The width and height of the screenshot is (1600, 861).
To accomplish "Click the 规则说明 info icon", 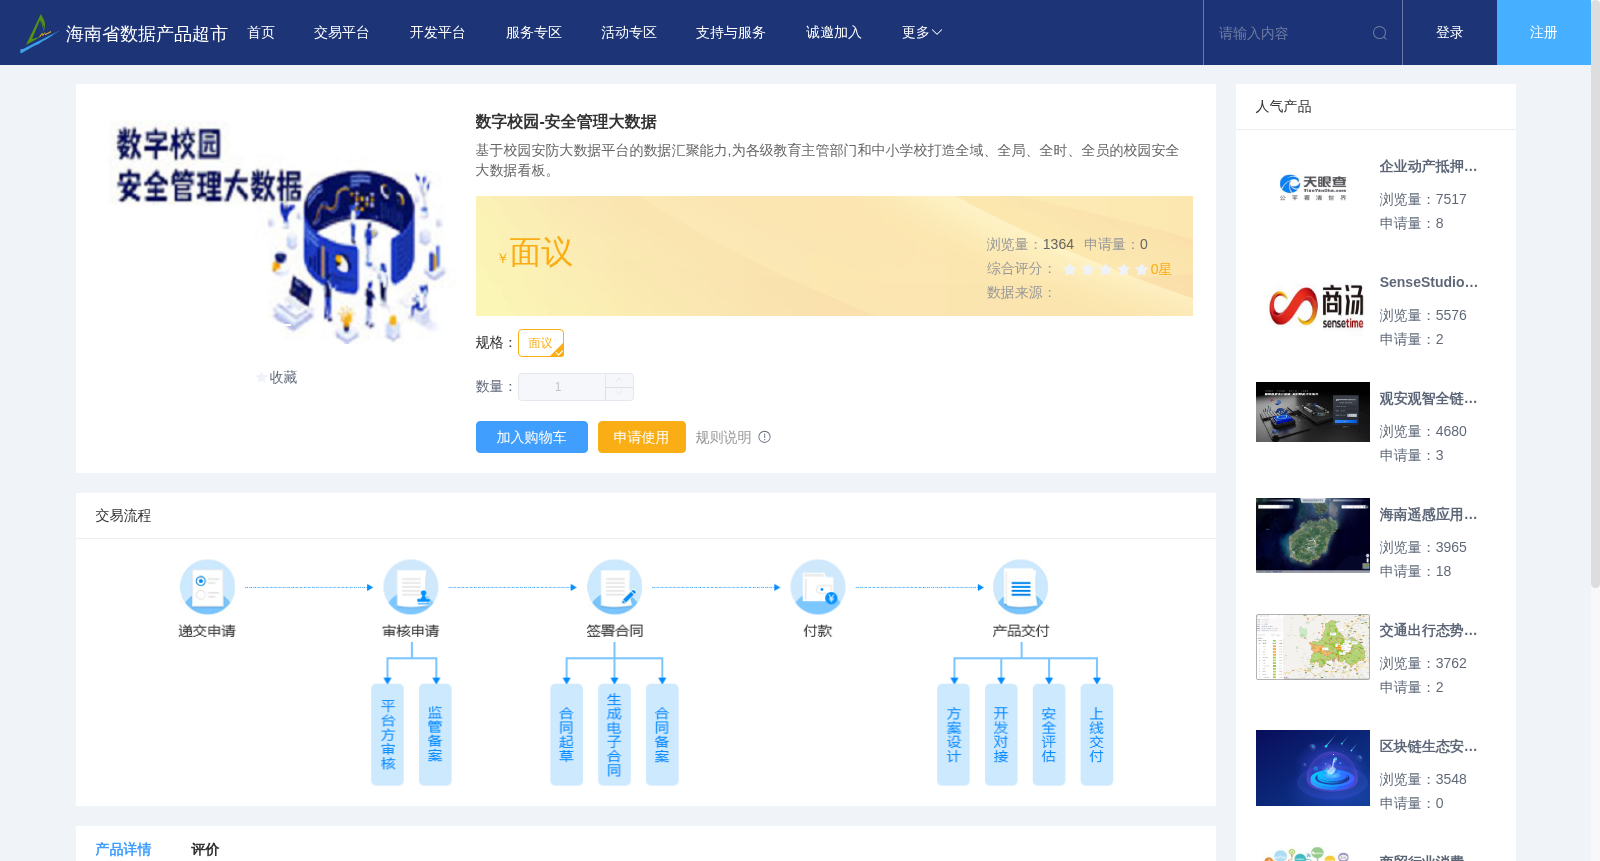I will coord(765,437).
